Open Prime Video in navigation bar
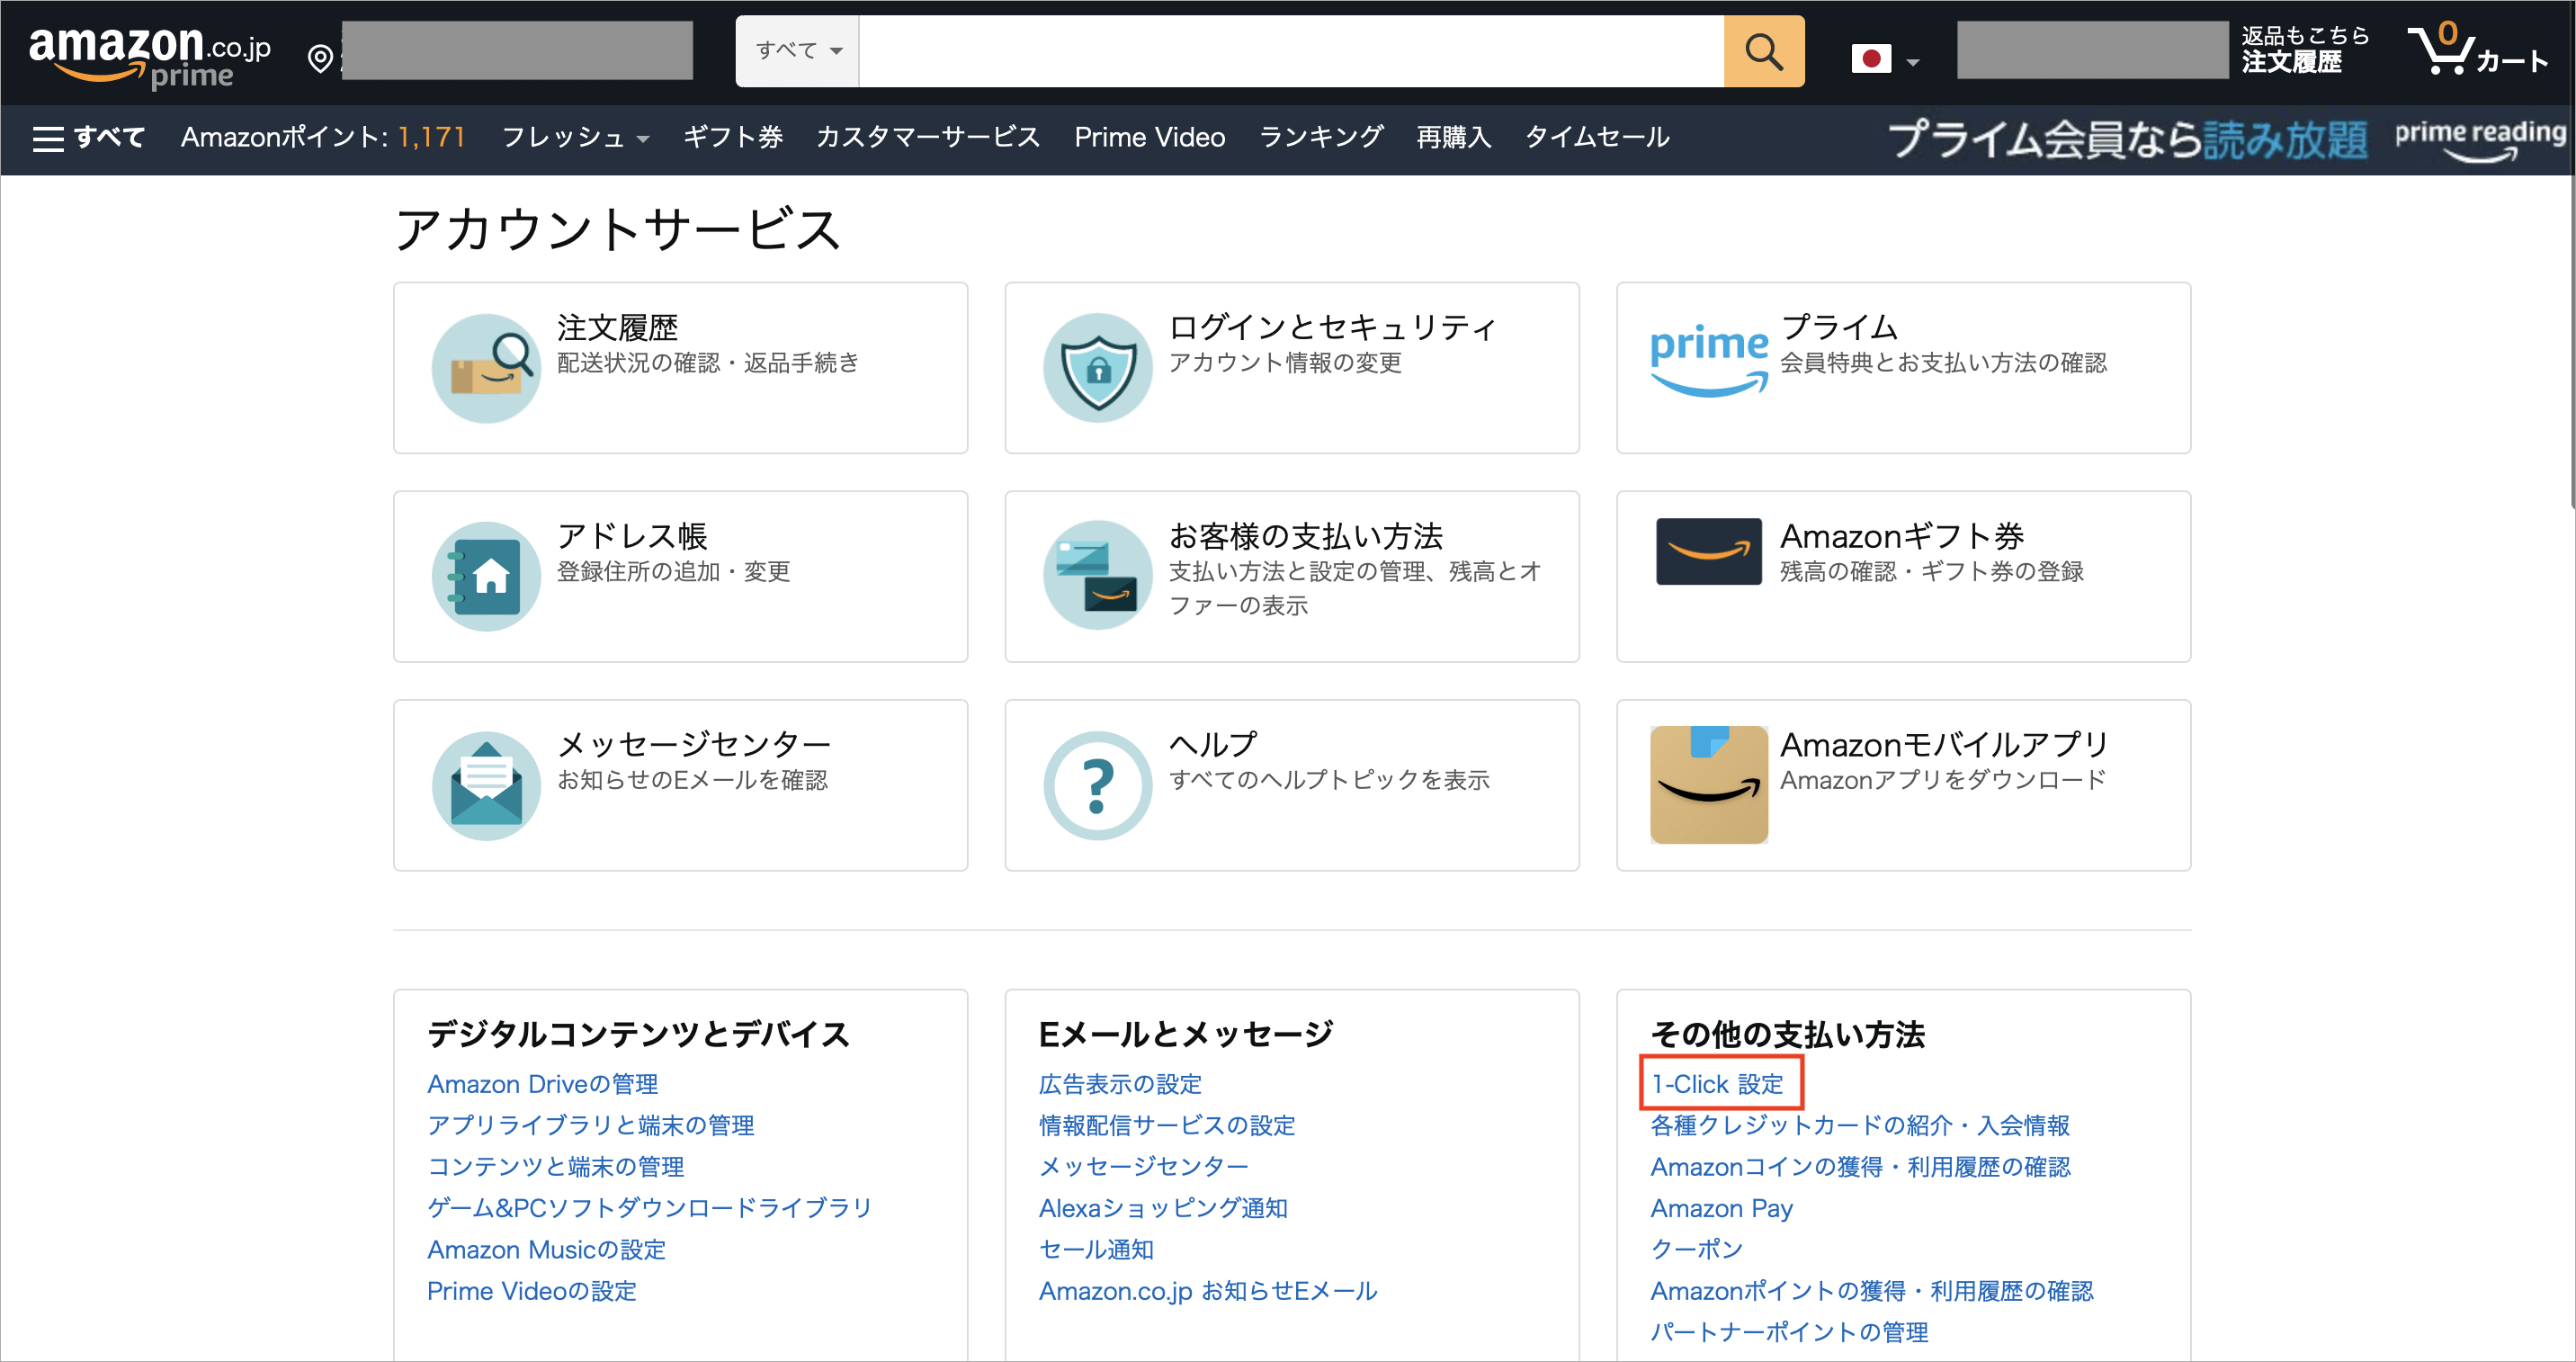This screenshot has height=1362, width=2576. coord(1150,137)
